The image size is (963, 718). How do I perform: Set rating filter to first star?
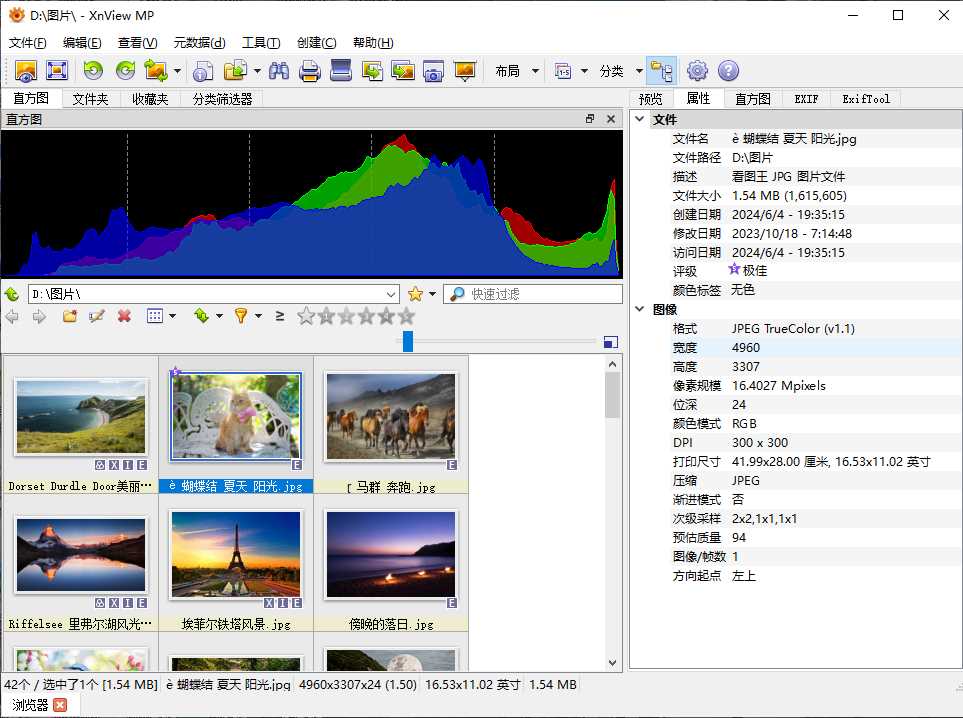pyautogui.click(x=306, y=316)
